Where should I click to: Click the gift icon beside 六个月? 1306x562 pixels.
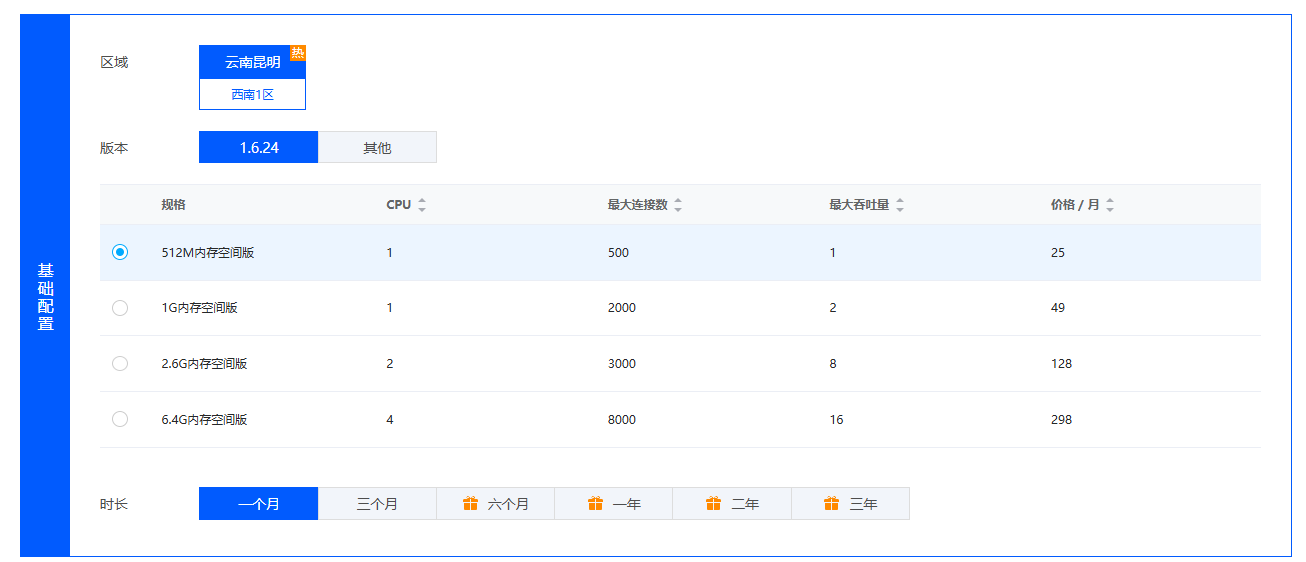coord(471,504)
